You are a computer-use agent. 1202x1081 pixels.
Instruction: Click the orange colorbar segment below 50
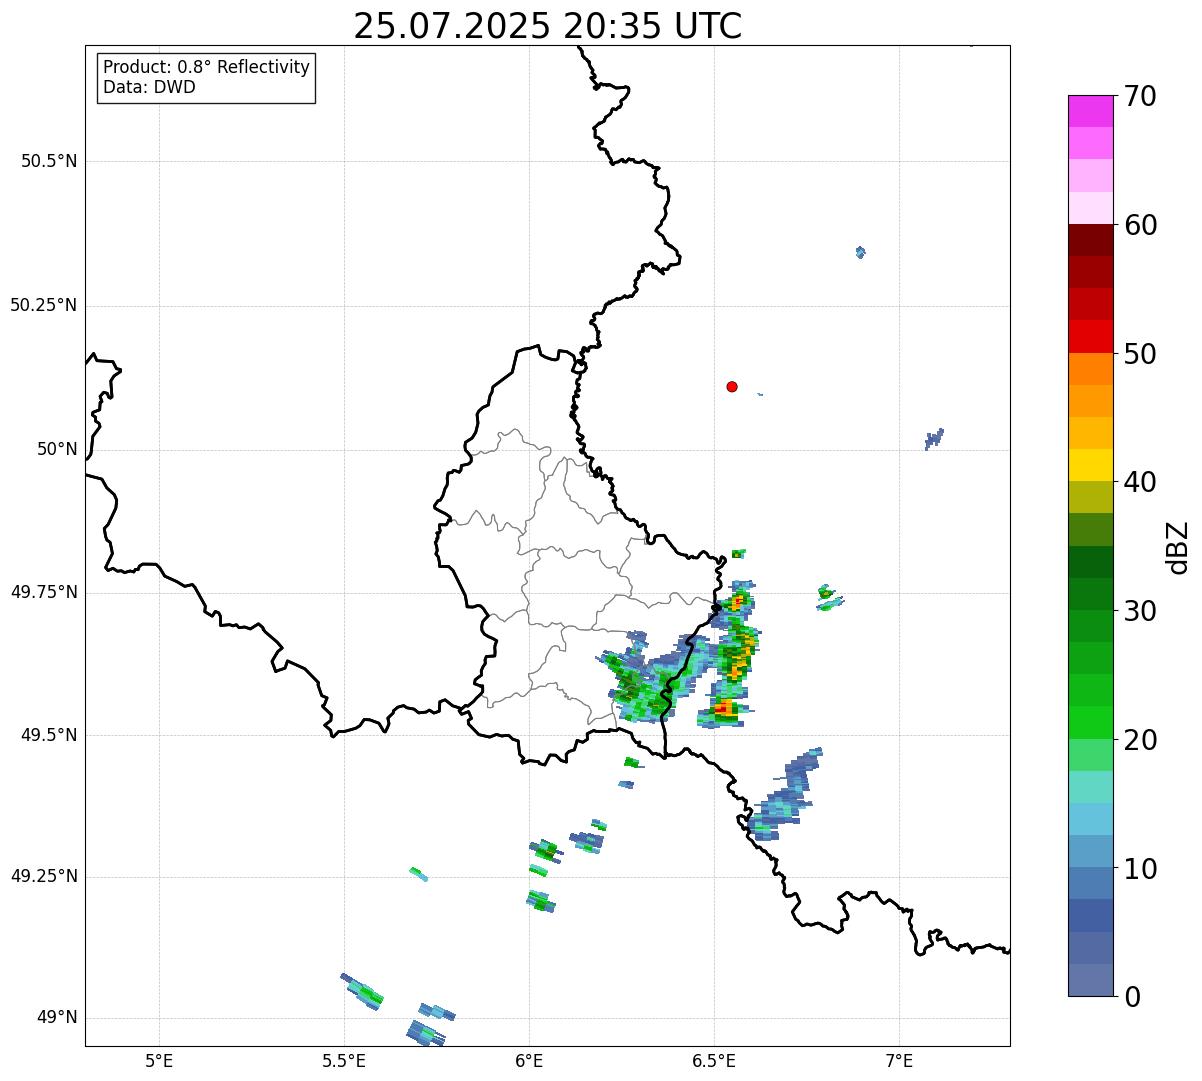tap(1090, 369)
